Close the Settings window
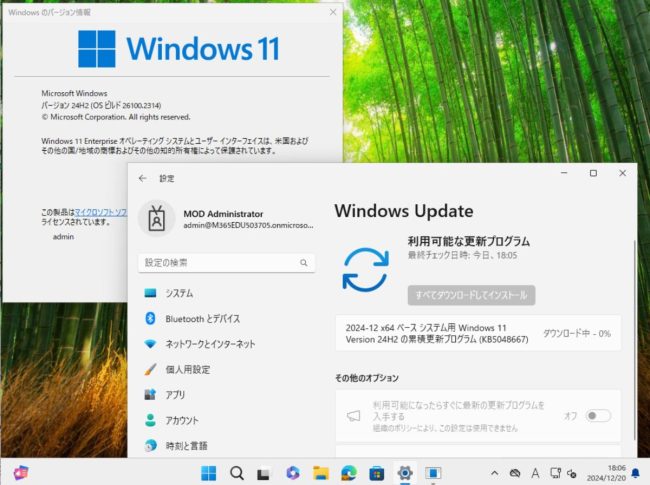This screenshot has height=485, width=650. [622, 173]
